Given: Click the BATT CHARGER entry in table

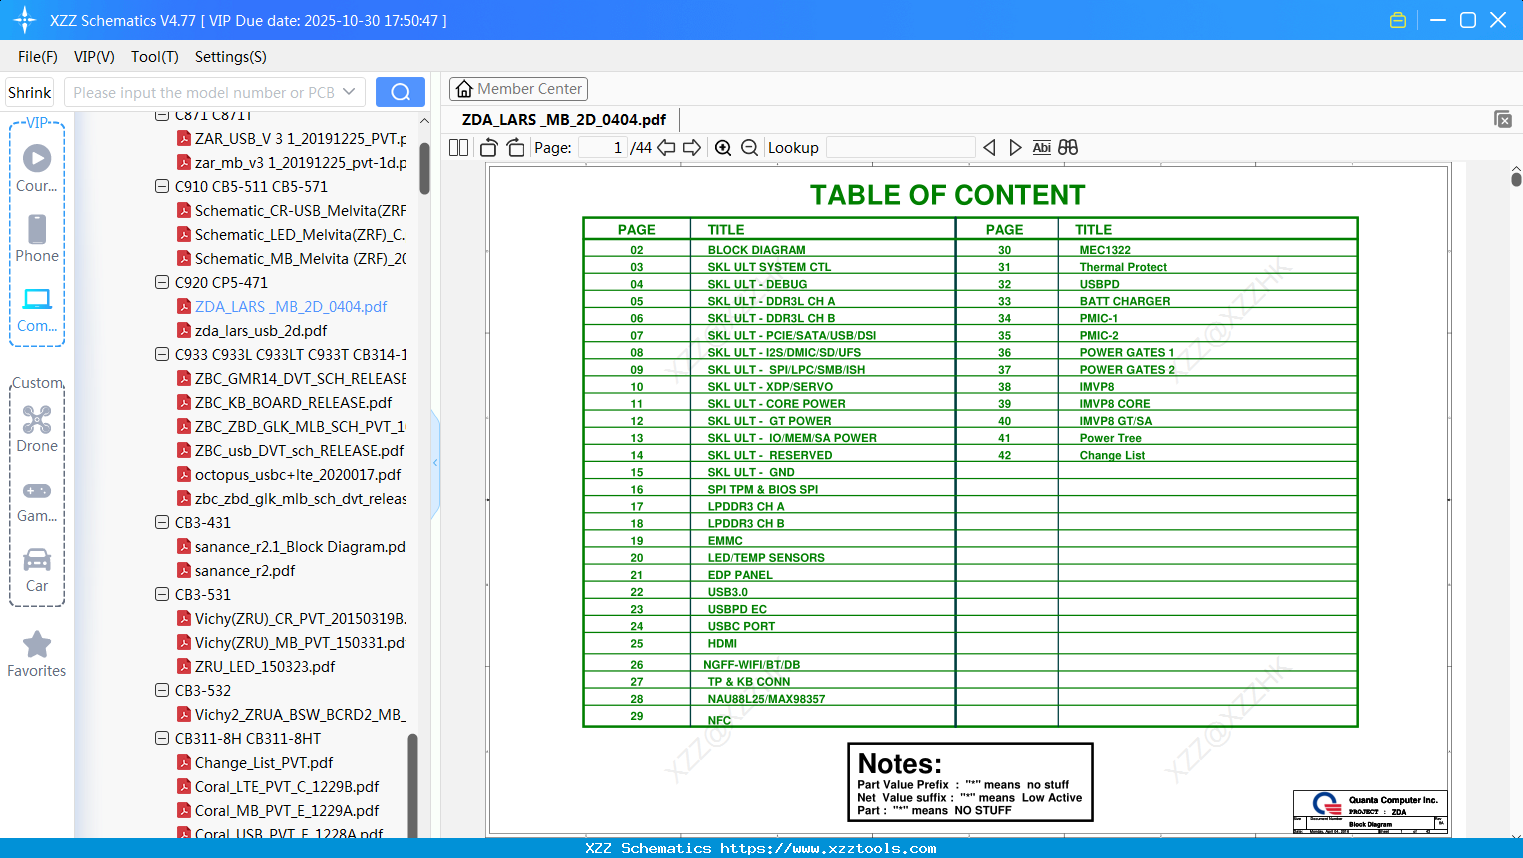Looking at the screenshot, I should point(1125,301).
